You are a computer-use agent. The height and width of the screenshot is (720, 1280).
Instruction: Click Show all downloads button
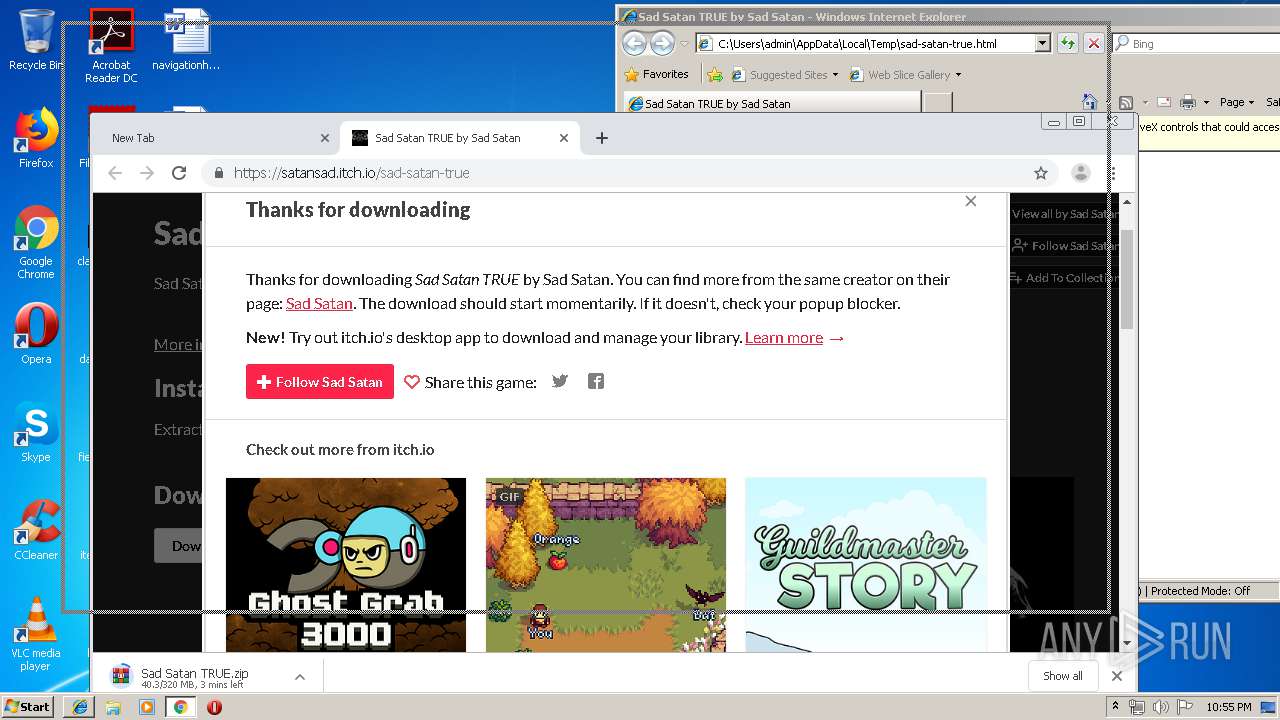1062,676
